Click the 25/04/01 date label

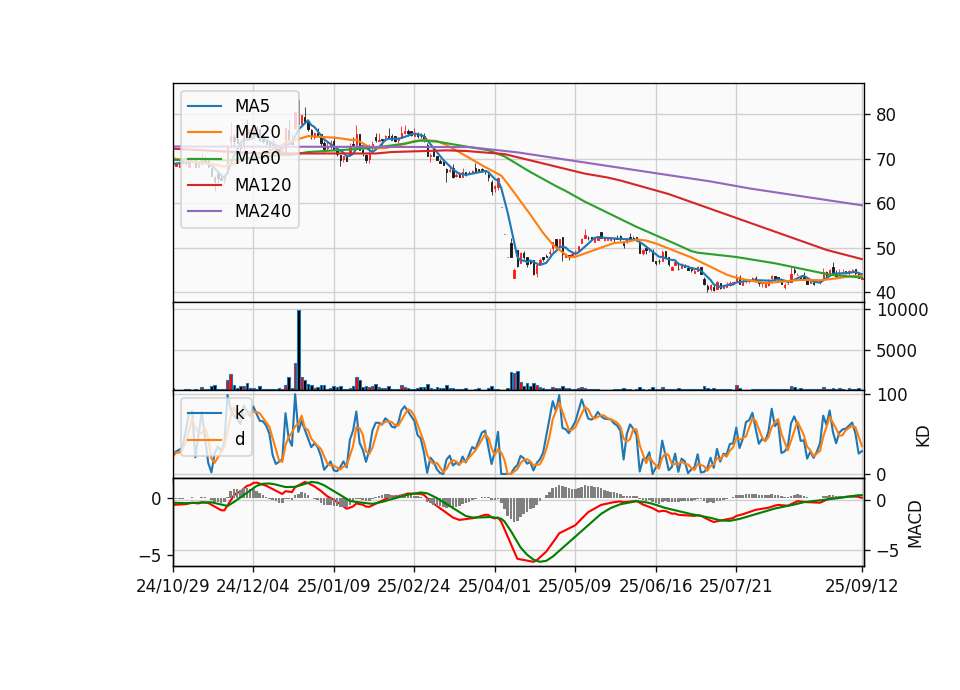click(495, 586)
